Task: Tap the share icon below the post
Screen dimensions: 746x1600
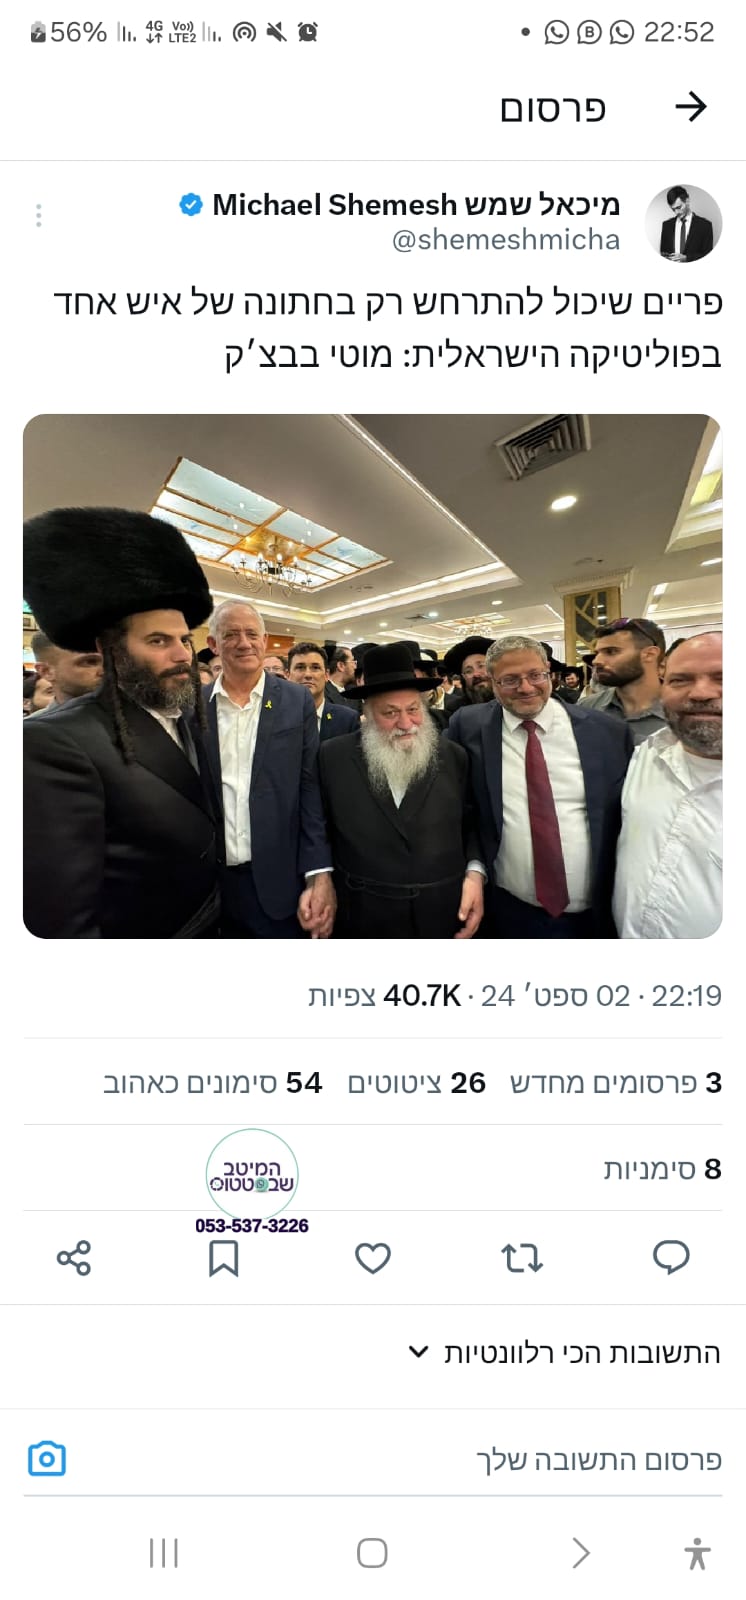Action: pyautogui.click(x=74, y=1257)
